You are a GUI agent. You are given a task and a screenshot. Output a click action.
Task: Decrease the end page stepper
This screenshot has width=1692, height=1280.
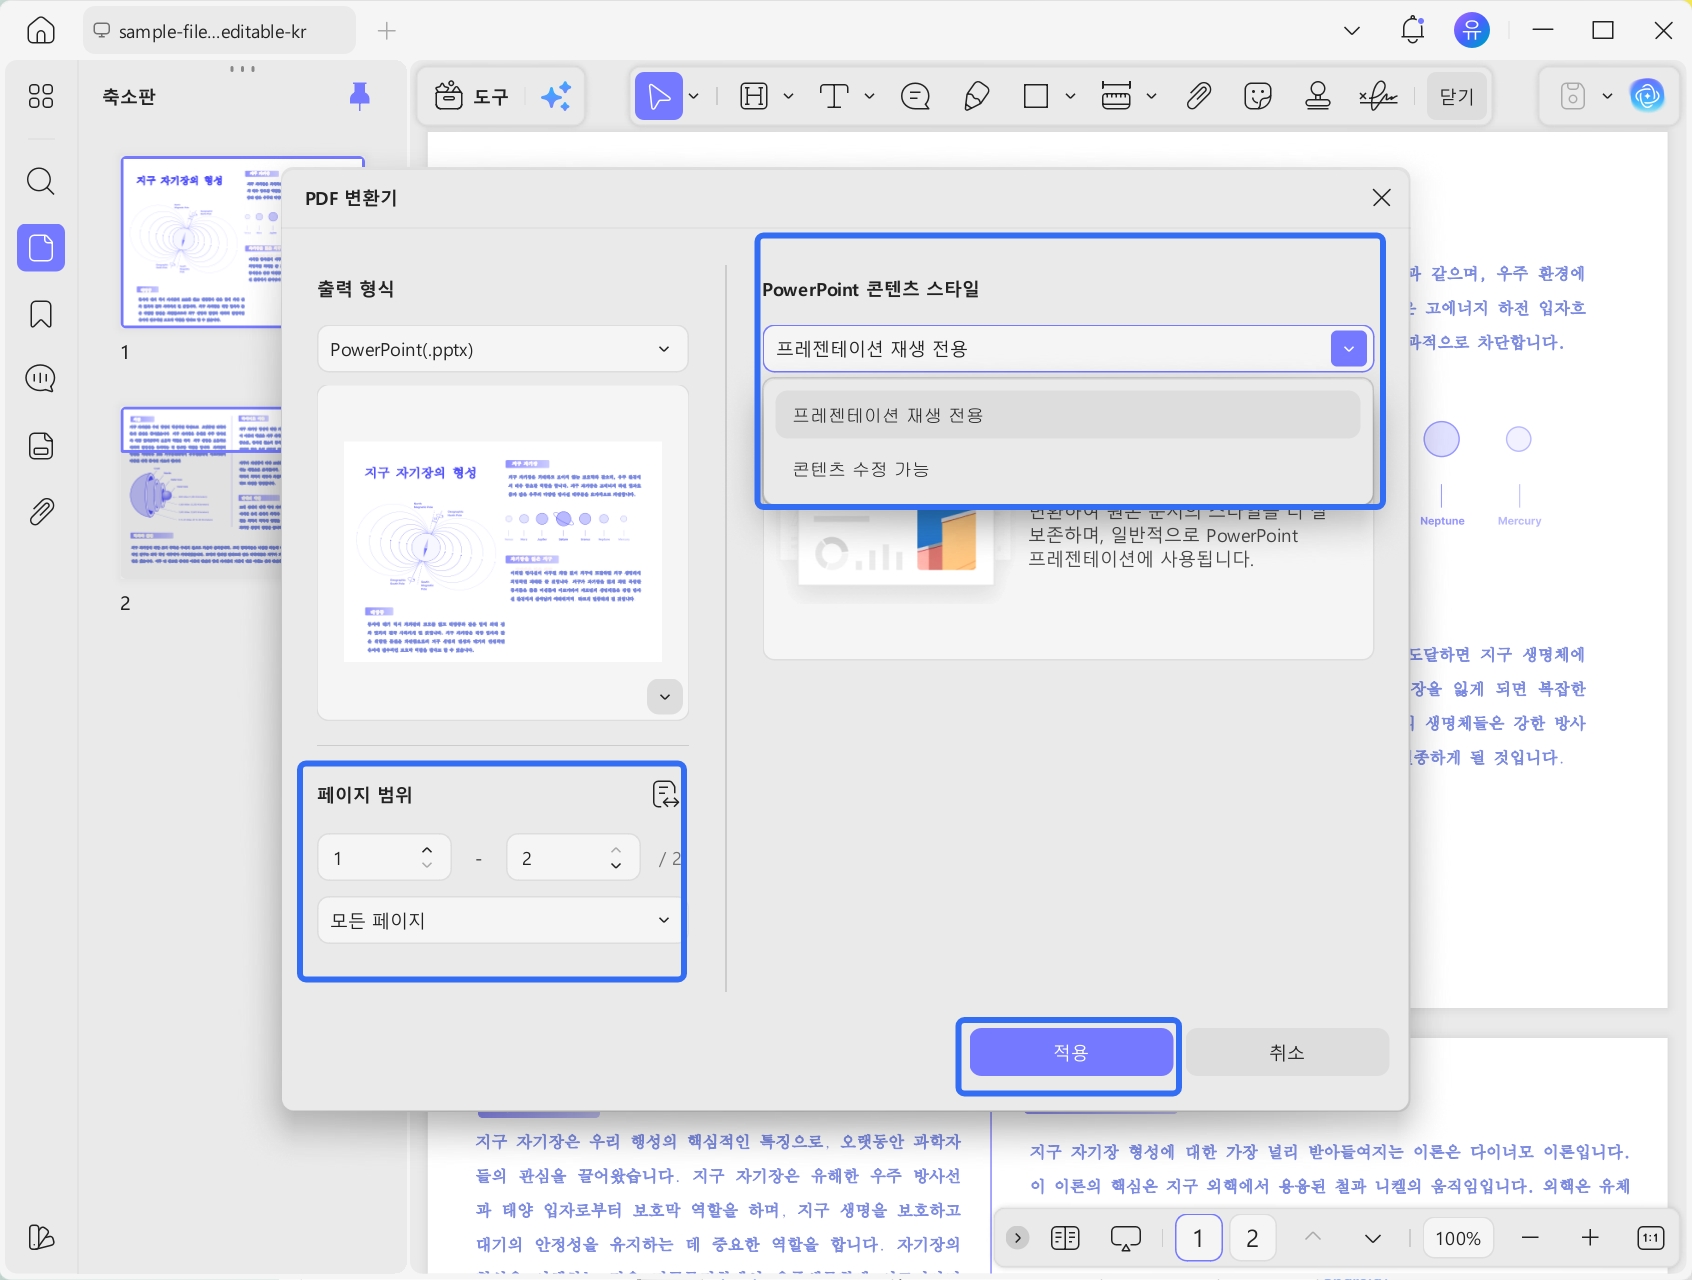(616, 866)
